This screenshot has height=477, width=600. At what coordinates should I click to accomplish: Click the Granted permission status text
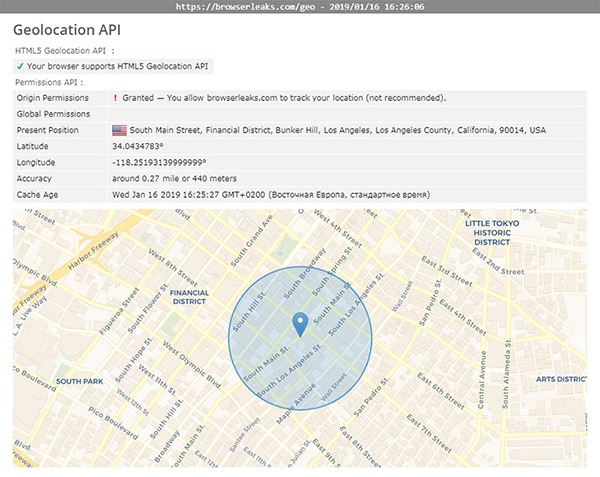tap(284, 98)
